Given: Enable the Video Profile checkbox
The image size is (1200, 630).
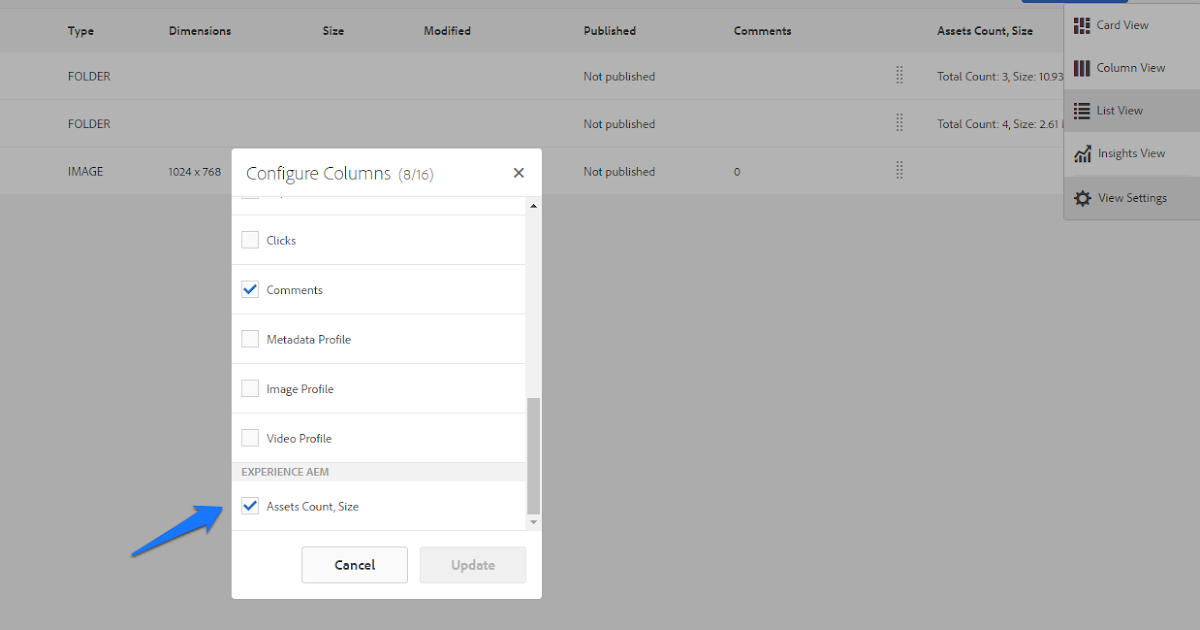Looking at the screenshot, I should (250, 437).
